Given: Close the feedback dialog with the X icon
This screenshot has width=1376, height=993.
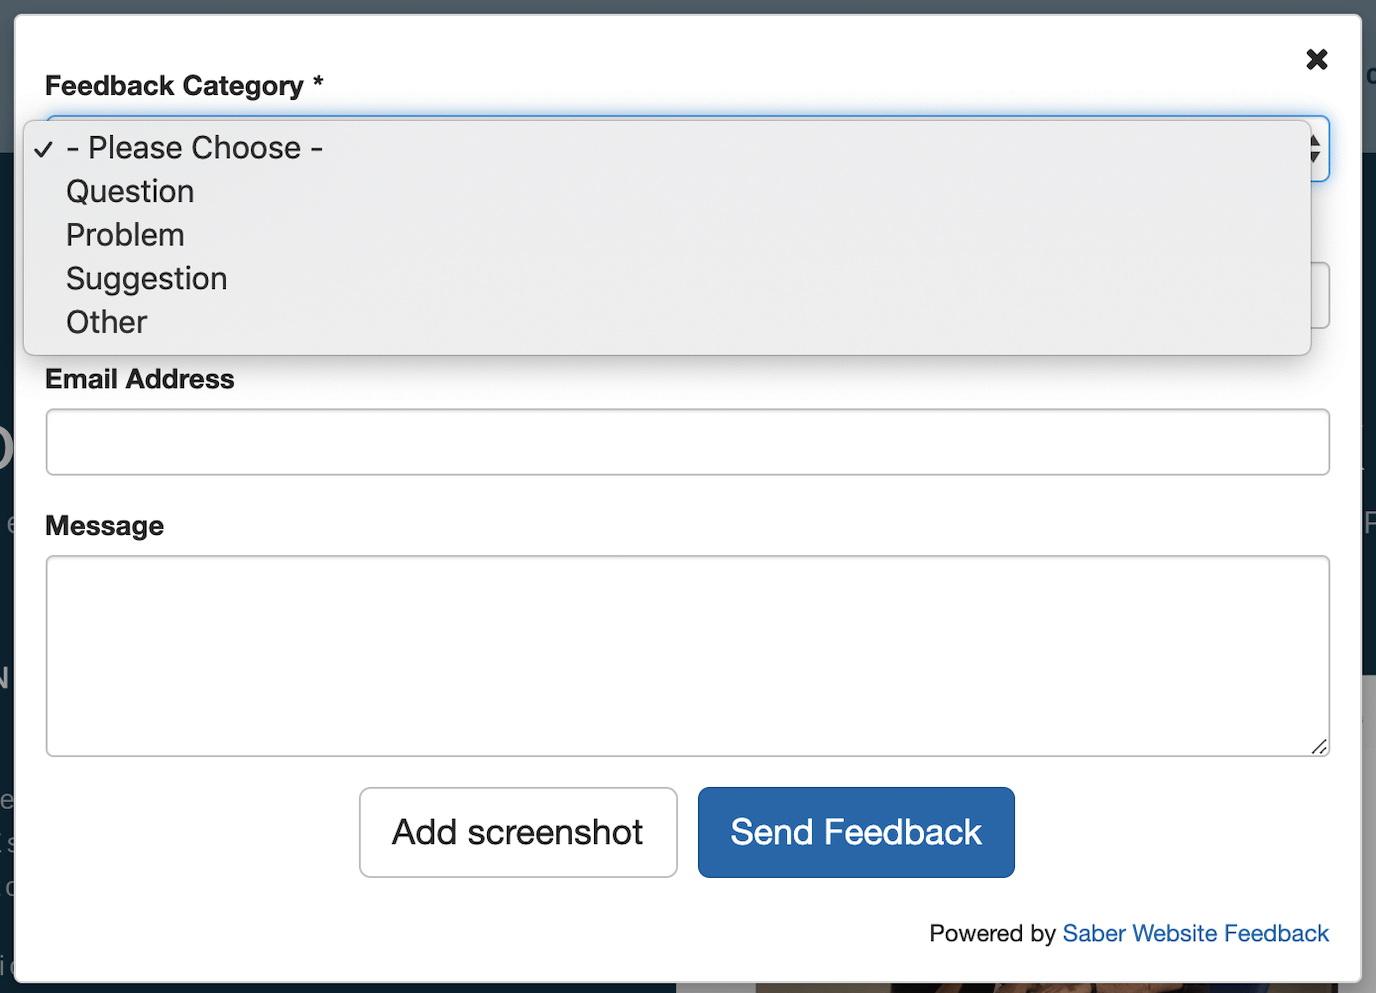Looking at the screenshot, I should coord(1316,59).
